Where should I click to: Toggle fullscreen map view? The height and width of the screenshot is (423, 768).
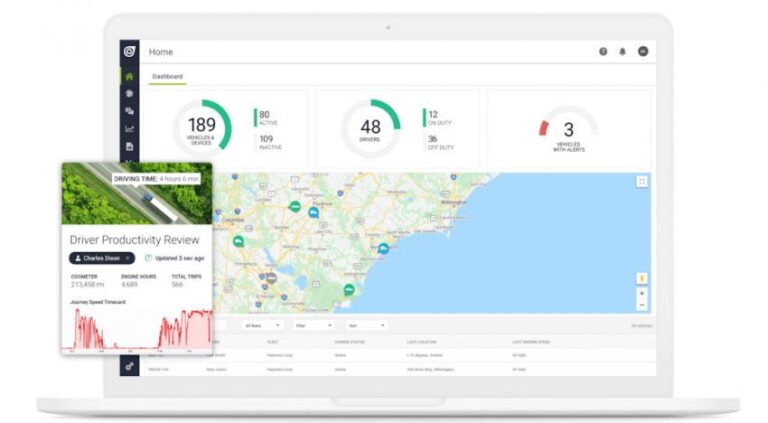pyautogui.click(x=641, y=181)
